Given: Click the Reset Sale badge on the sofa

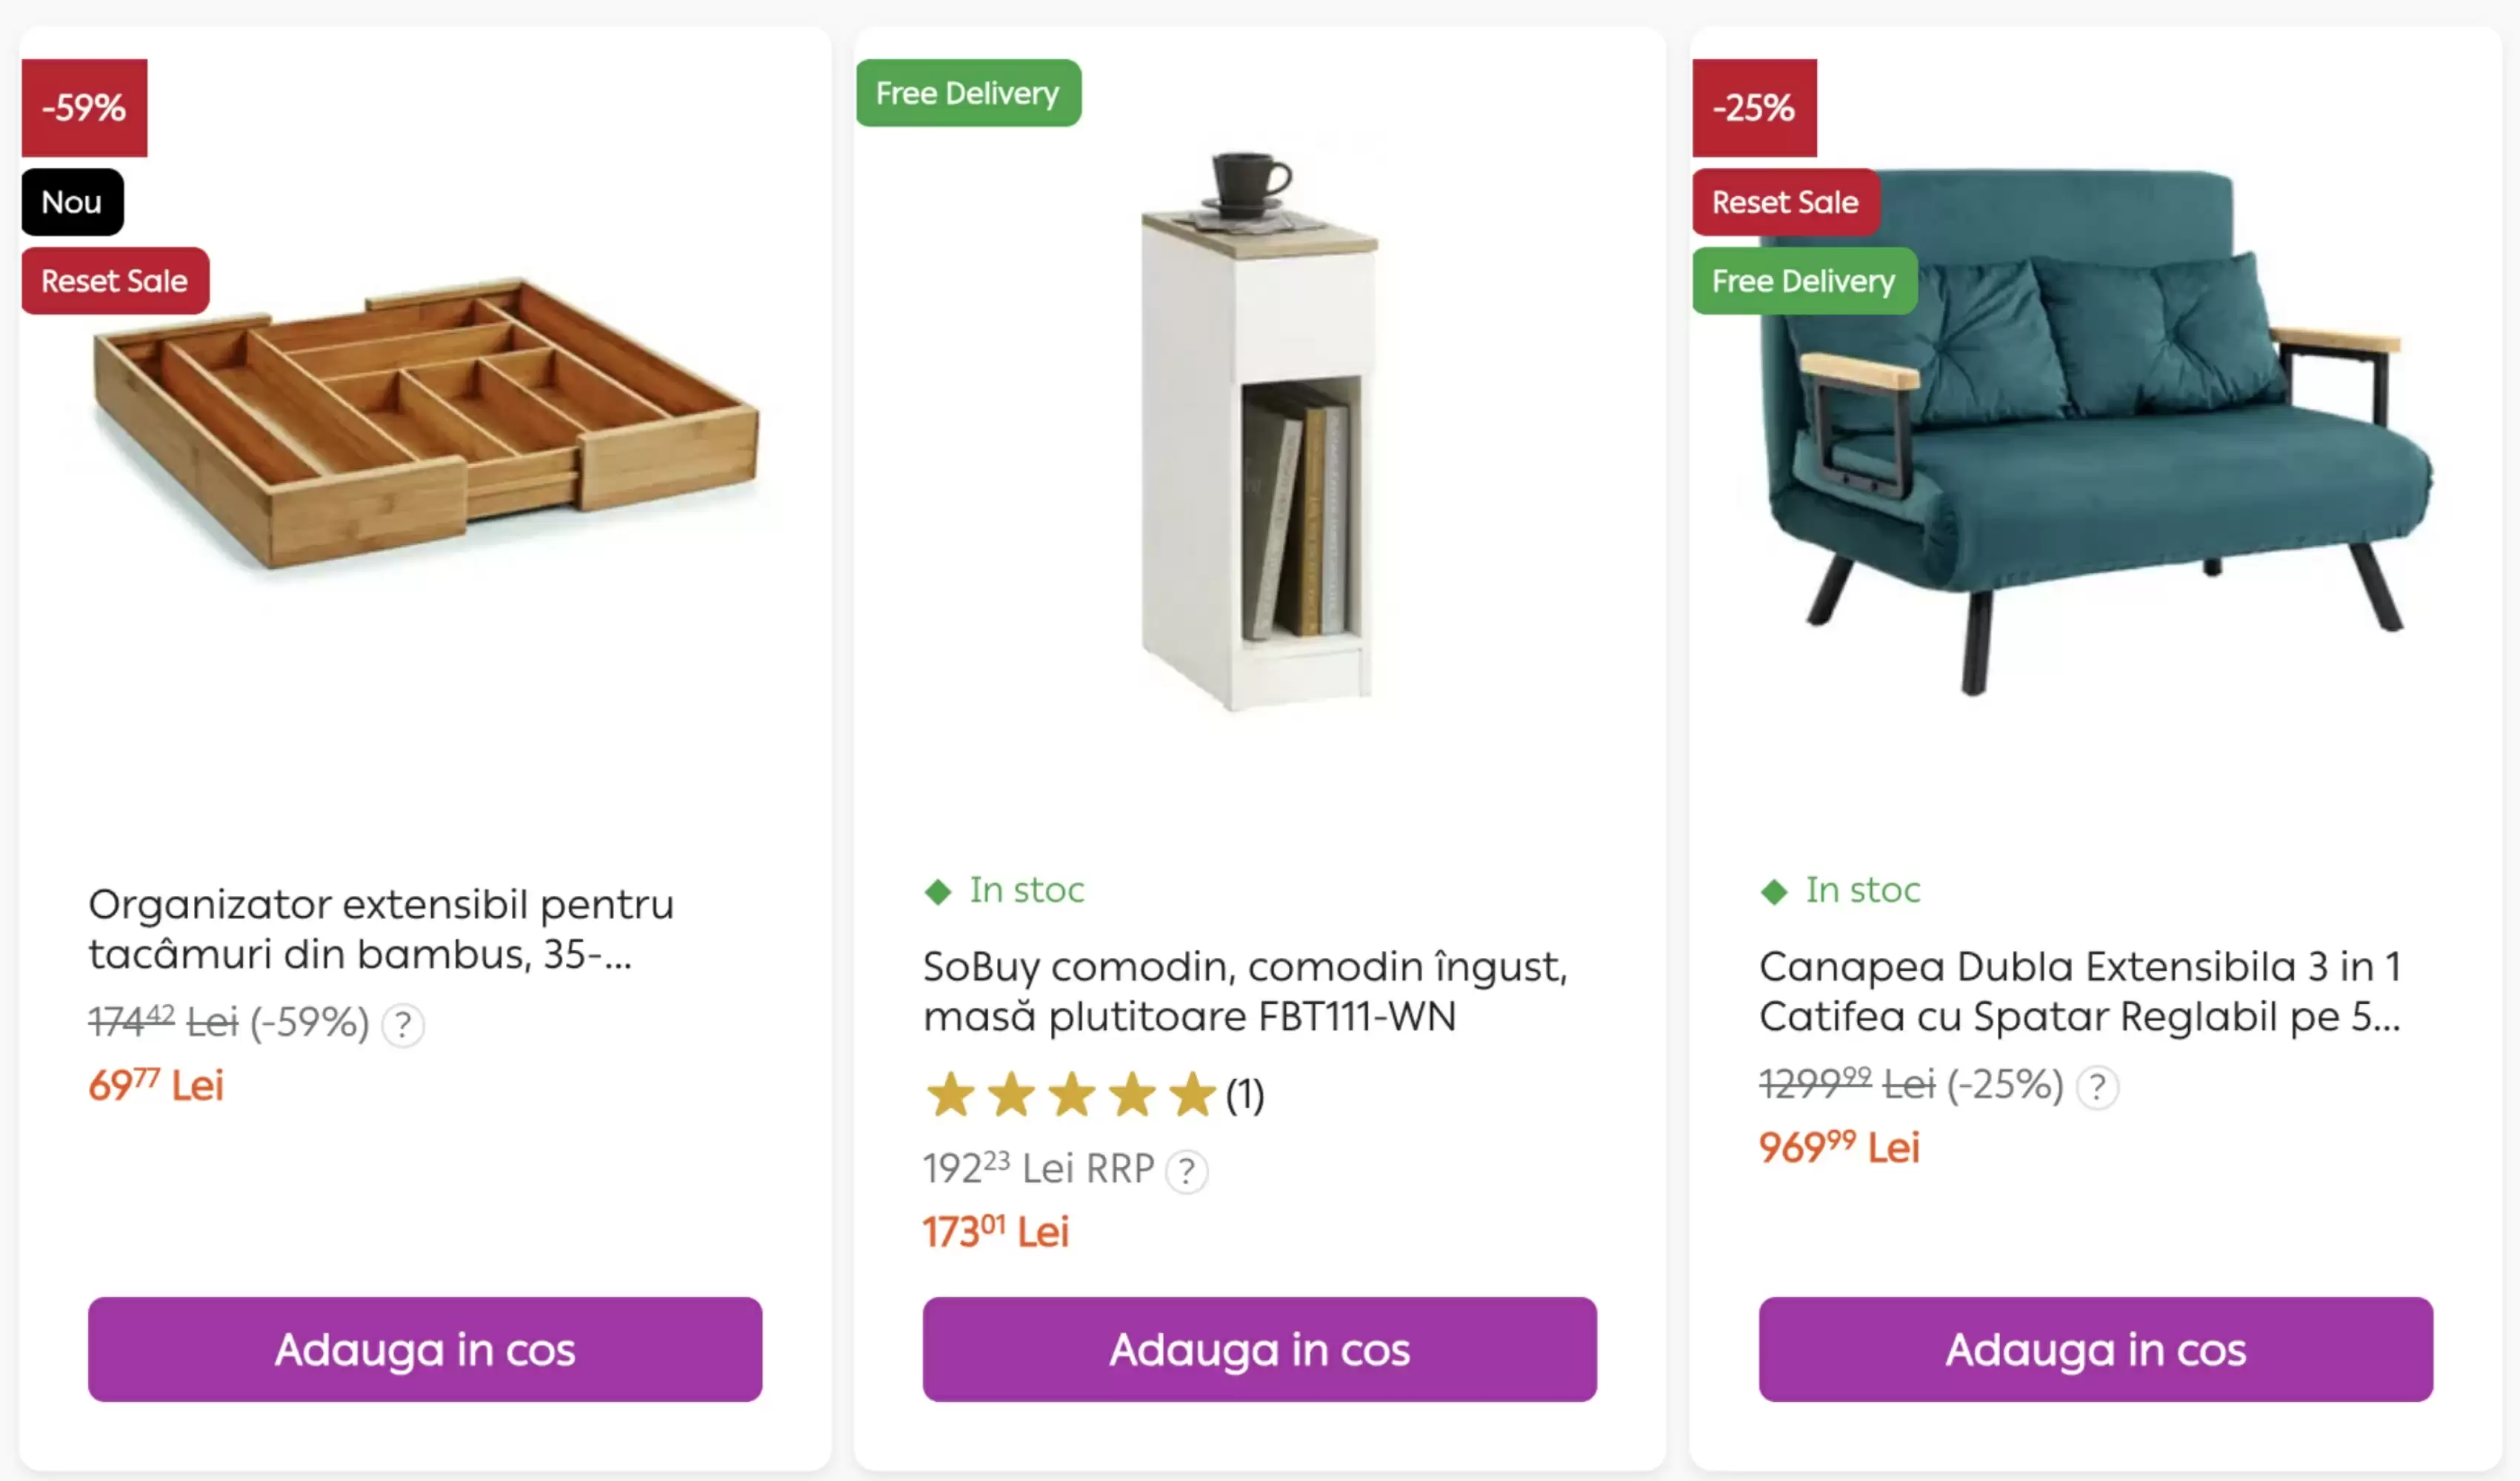Looking at the screenshot, I should [1785, 202].
